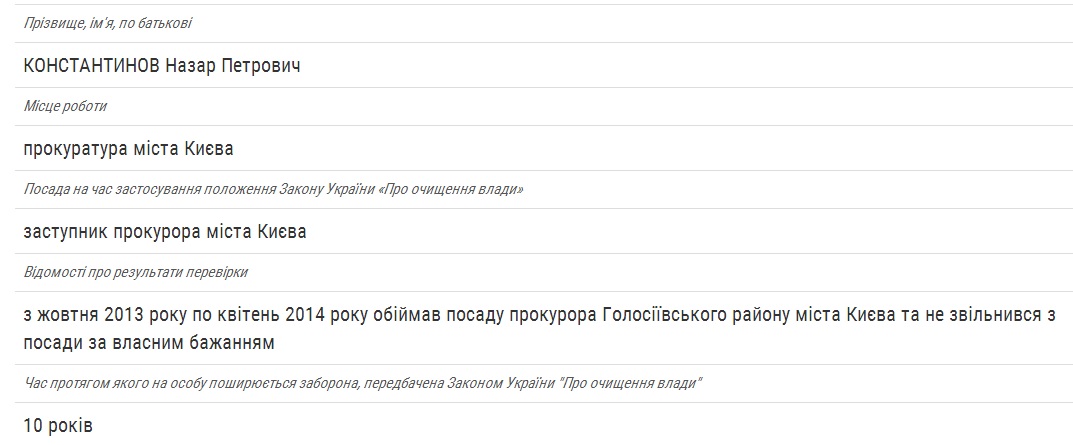Select the "прокуратура міста Києва" value

coord(128,149)
